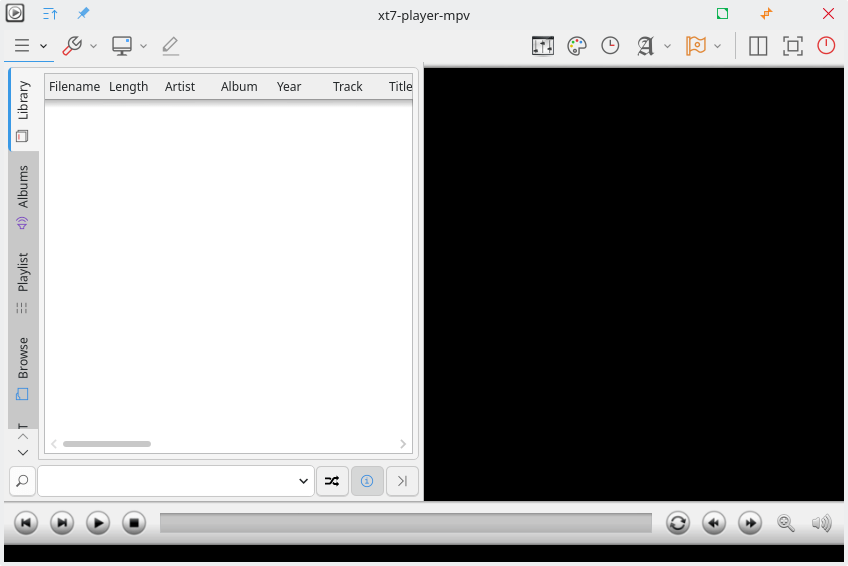Open the search combo box dropdown arrow
This screenshot has width=848, height=566.
click(x=303, y=481)
